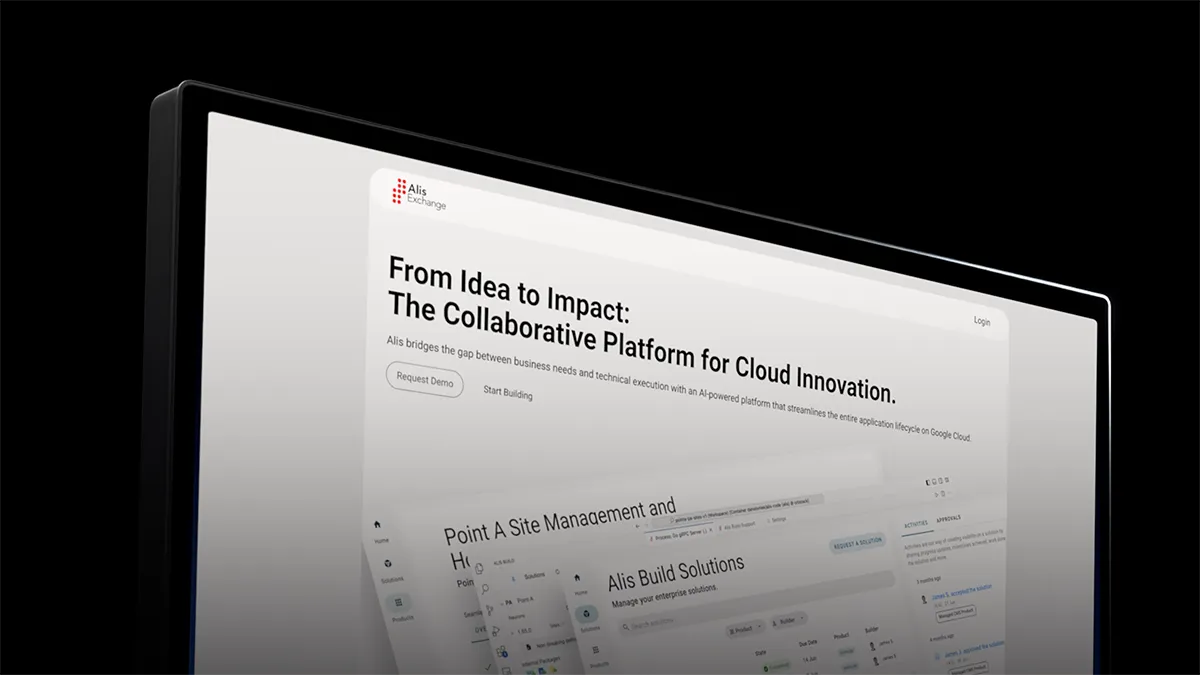Click the Request a Solution button
1200x675 pixels.
point(858,541)
